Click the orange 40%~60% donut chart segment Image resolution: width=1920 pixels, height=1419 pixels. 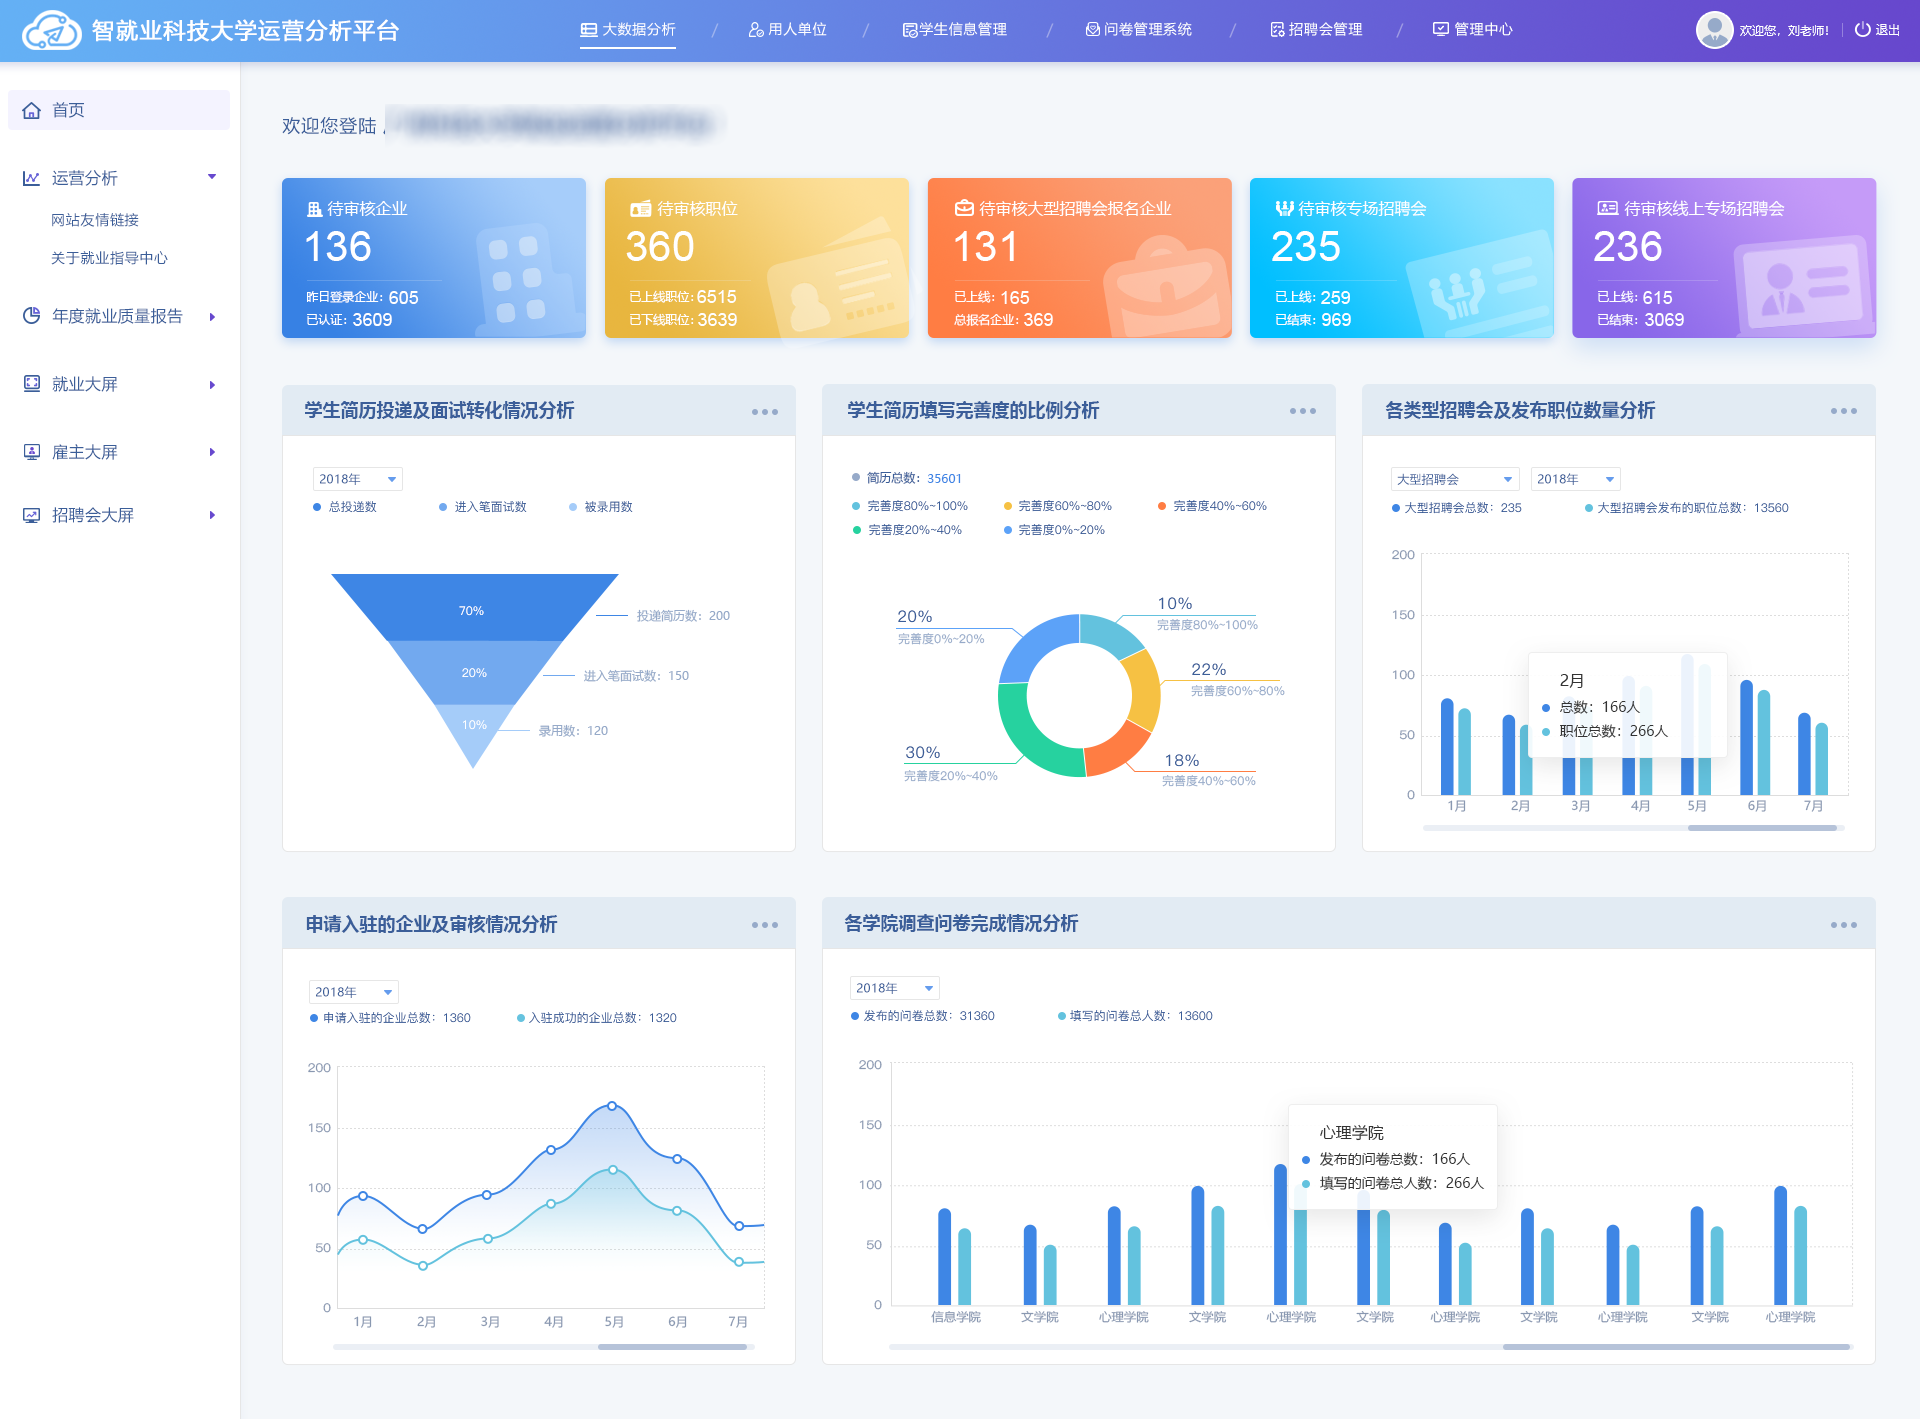[1117, 749]
